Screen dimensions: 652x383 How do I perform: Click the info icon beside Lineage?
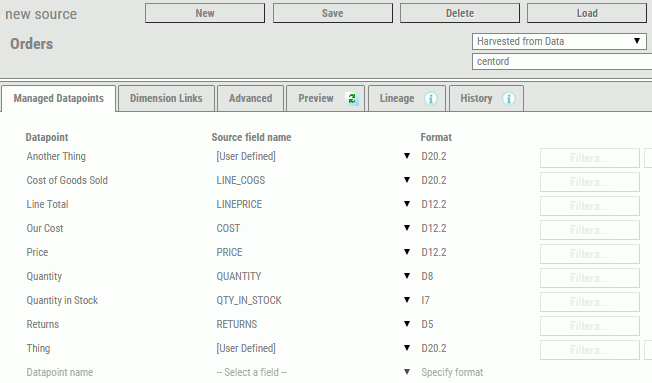[430, 99]
